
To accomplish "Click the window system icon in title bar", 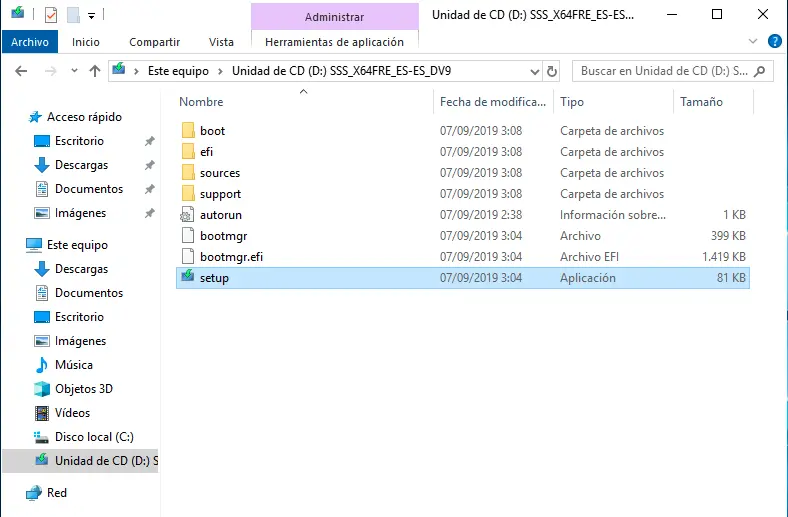I will tap(18, 12).
